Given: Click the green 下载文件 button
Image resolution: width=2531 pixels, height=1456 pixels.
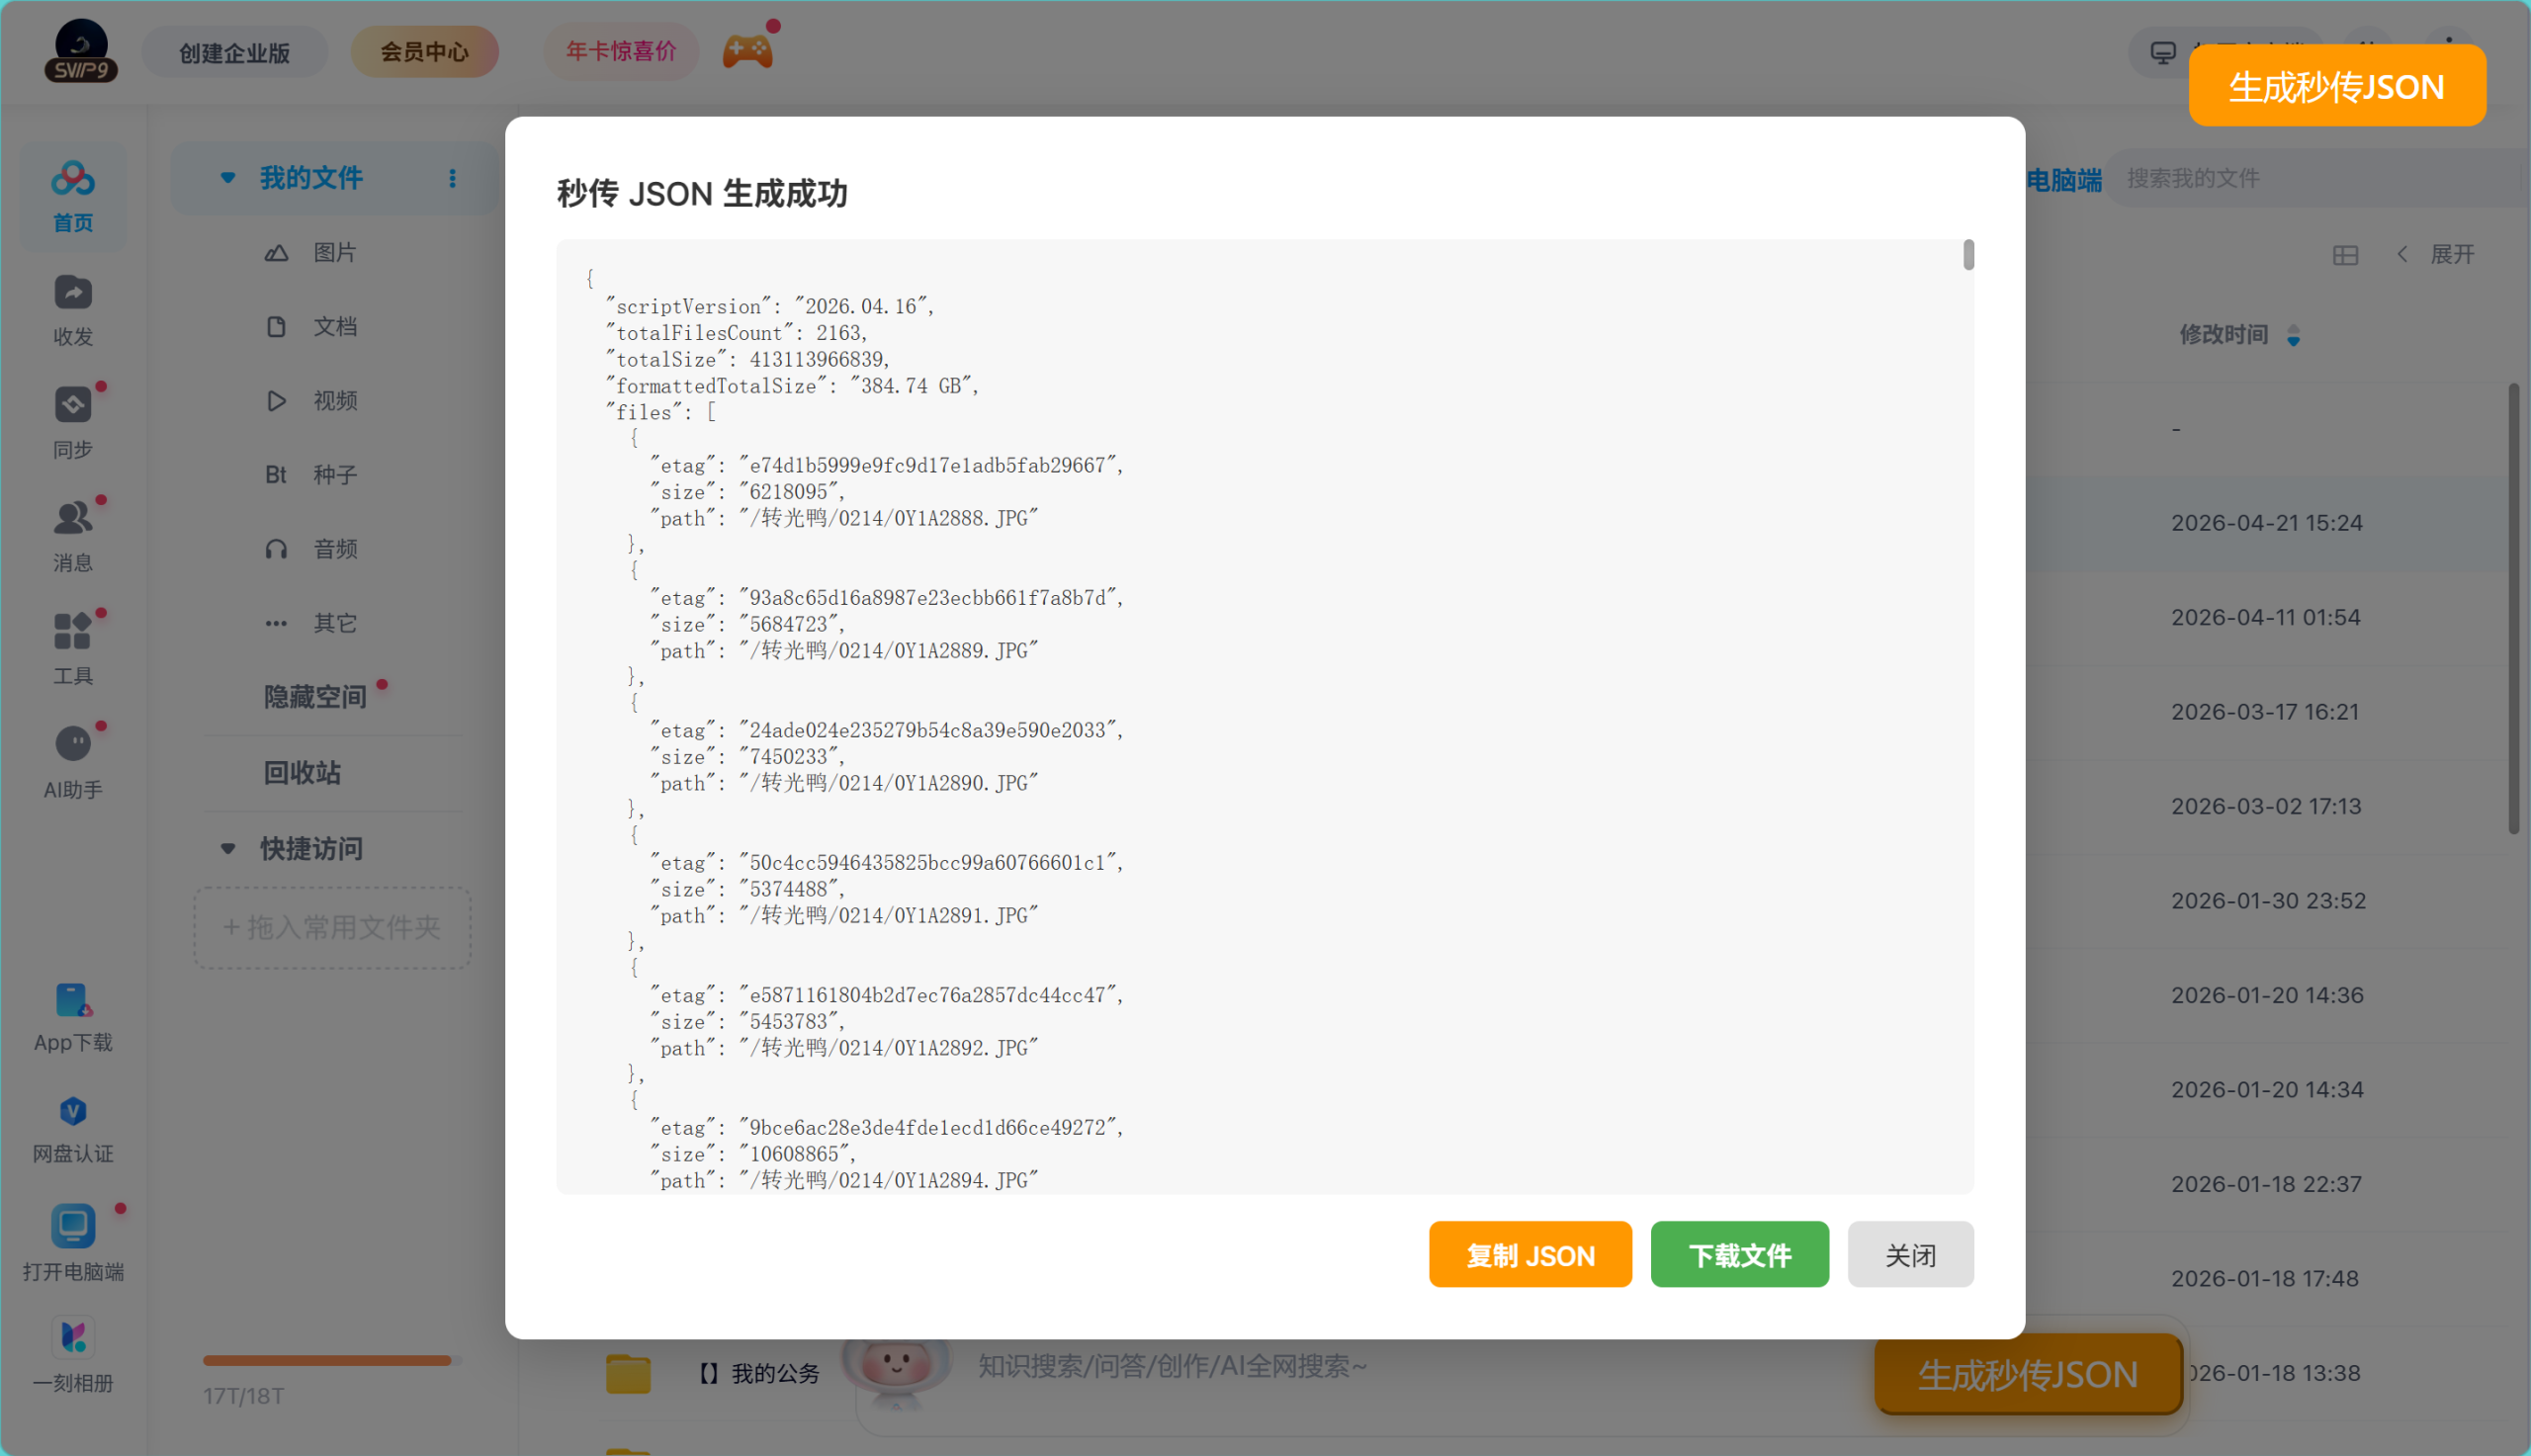Looking at the screenshot, I should point(1739,1255).
